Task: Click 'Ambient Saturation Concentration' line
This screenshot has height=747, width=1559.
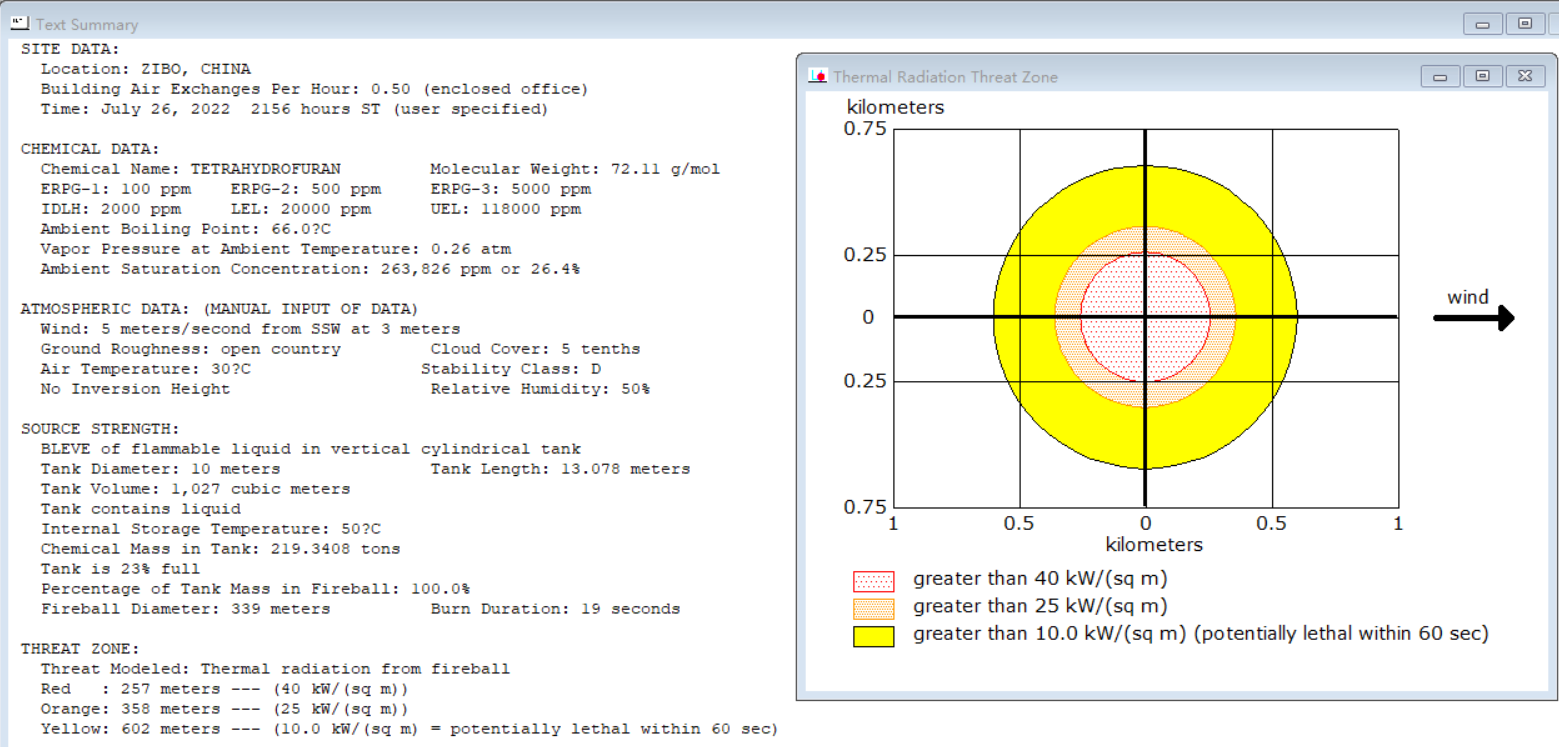Action: (310, 269)
